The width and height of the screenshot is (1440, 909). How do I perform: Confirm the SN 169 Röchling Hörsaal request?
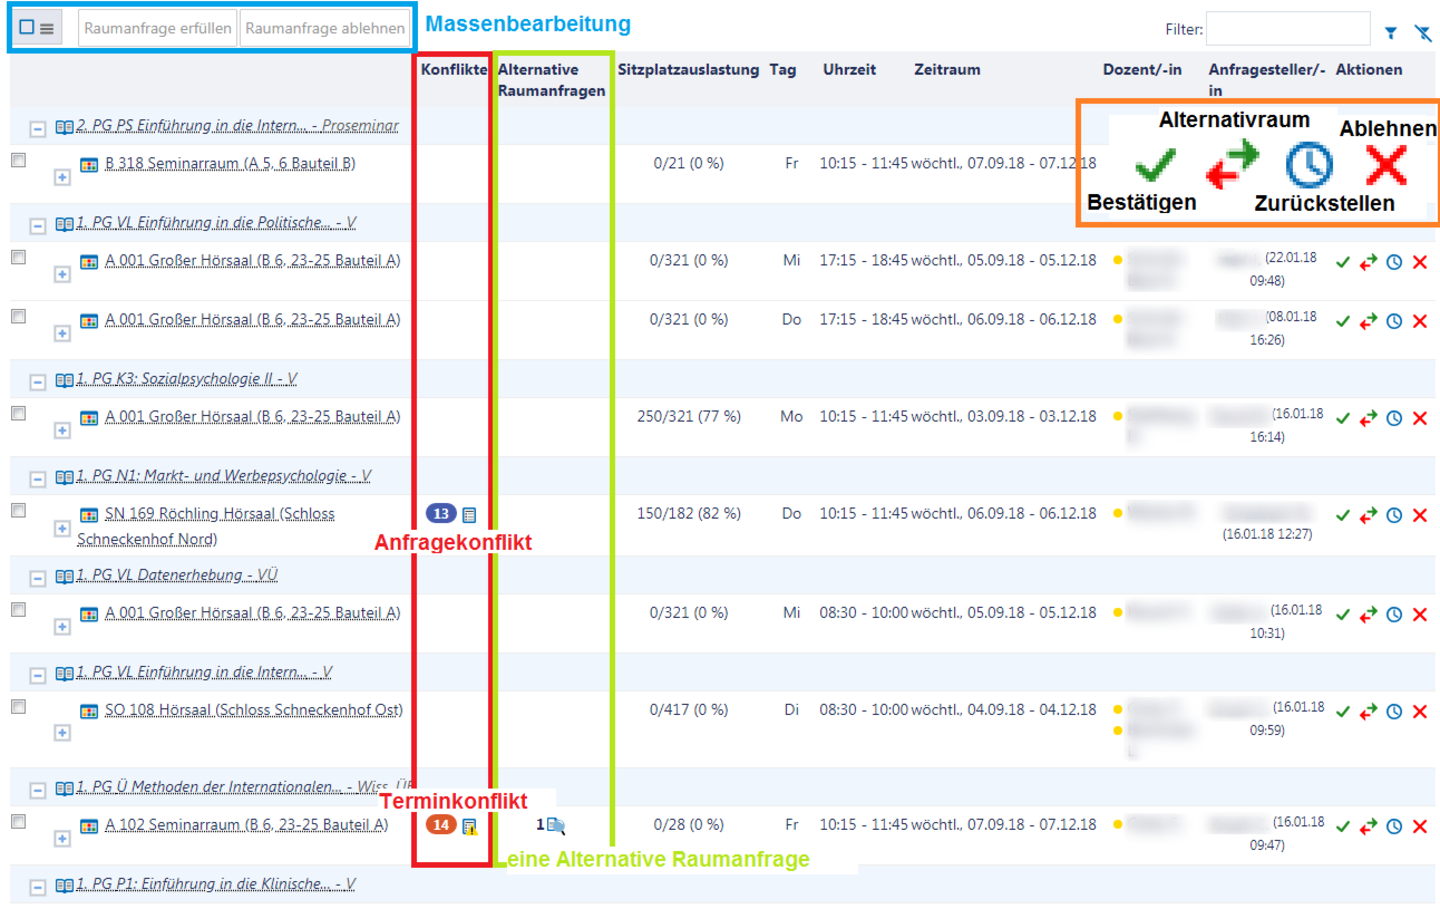1343,515
